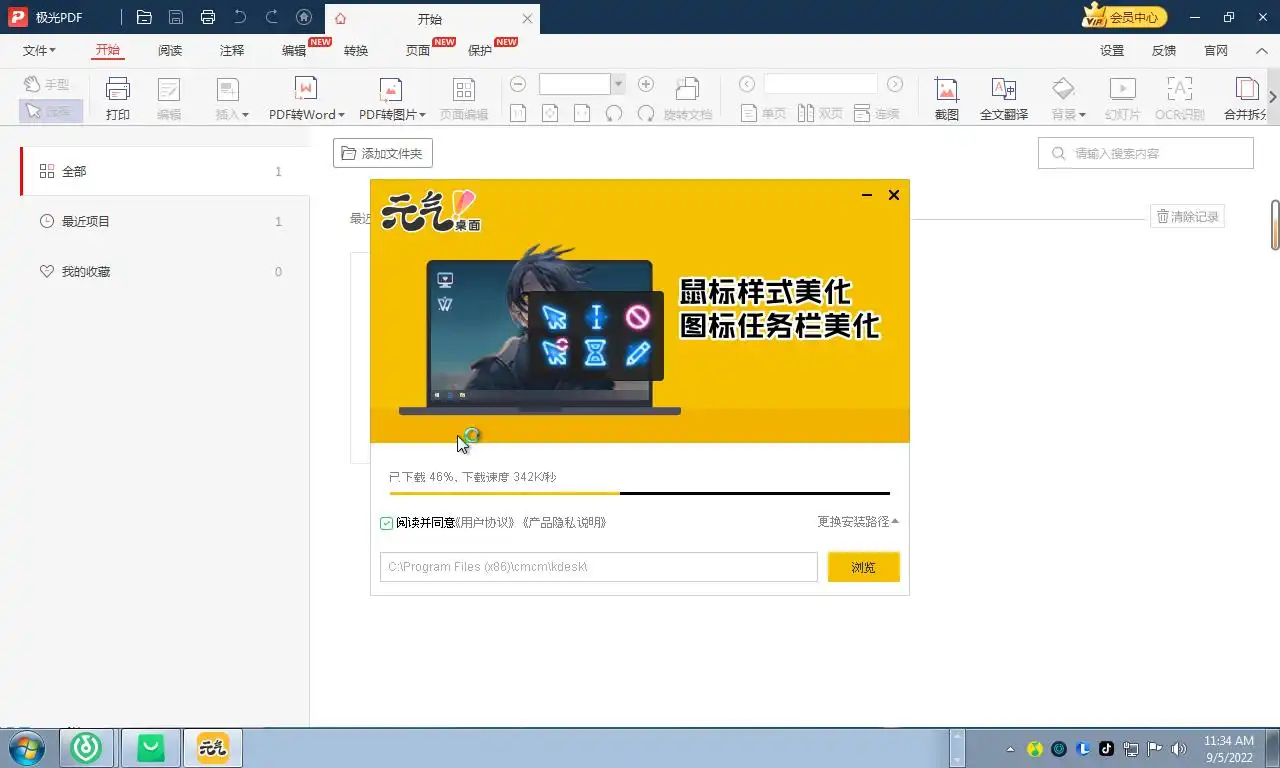Click the 旋转文档 rotate document icon
Viewport: 1280px width, 768px height.
[x=688, y=99]
